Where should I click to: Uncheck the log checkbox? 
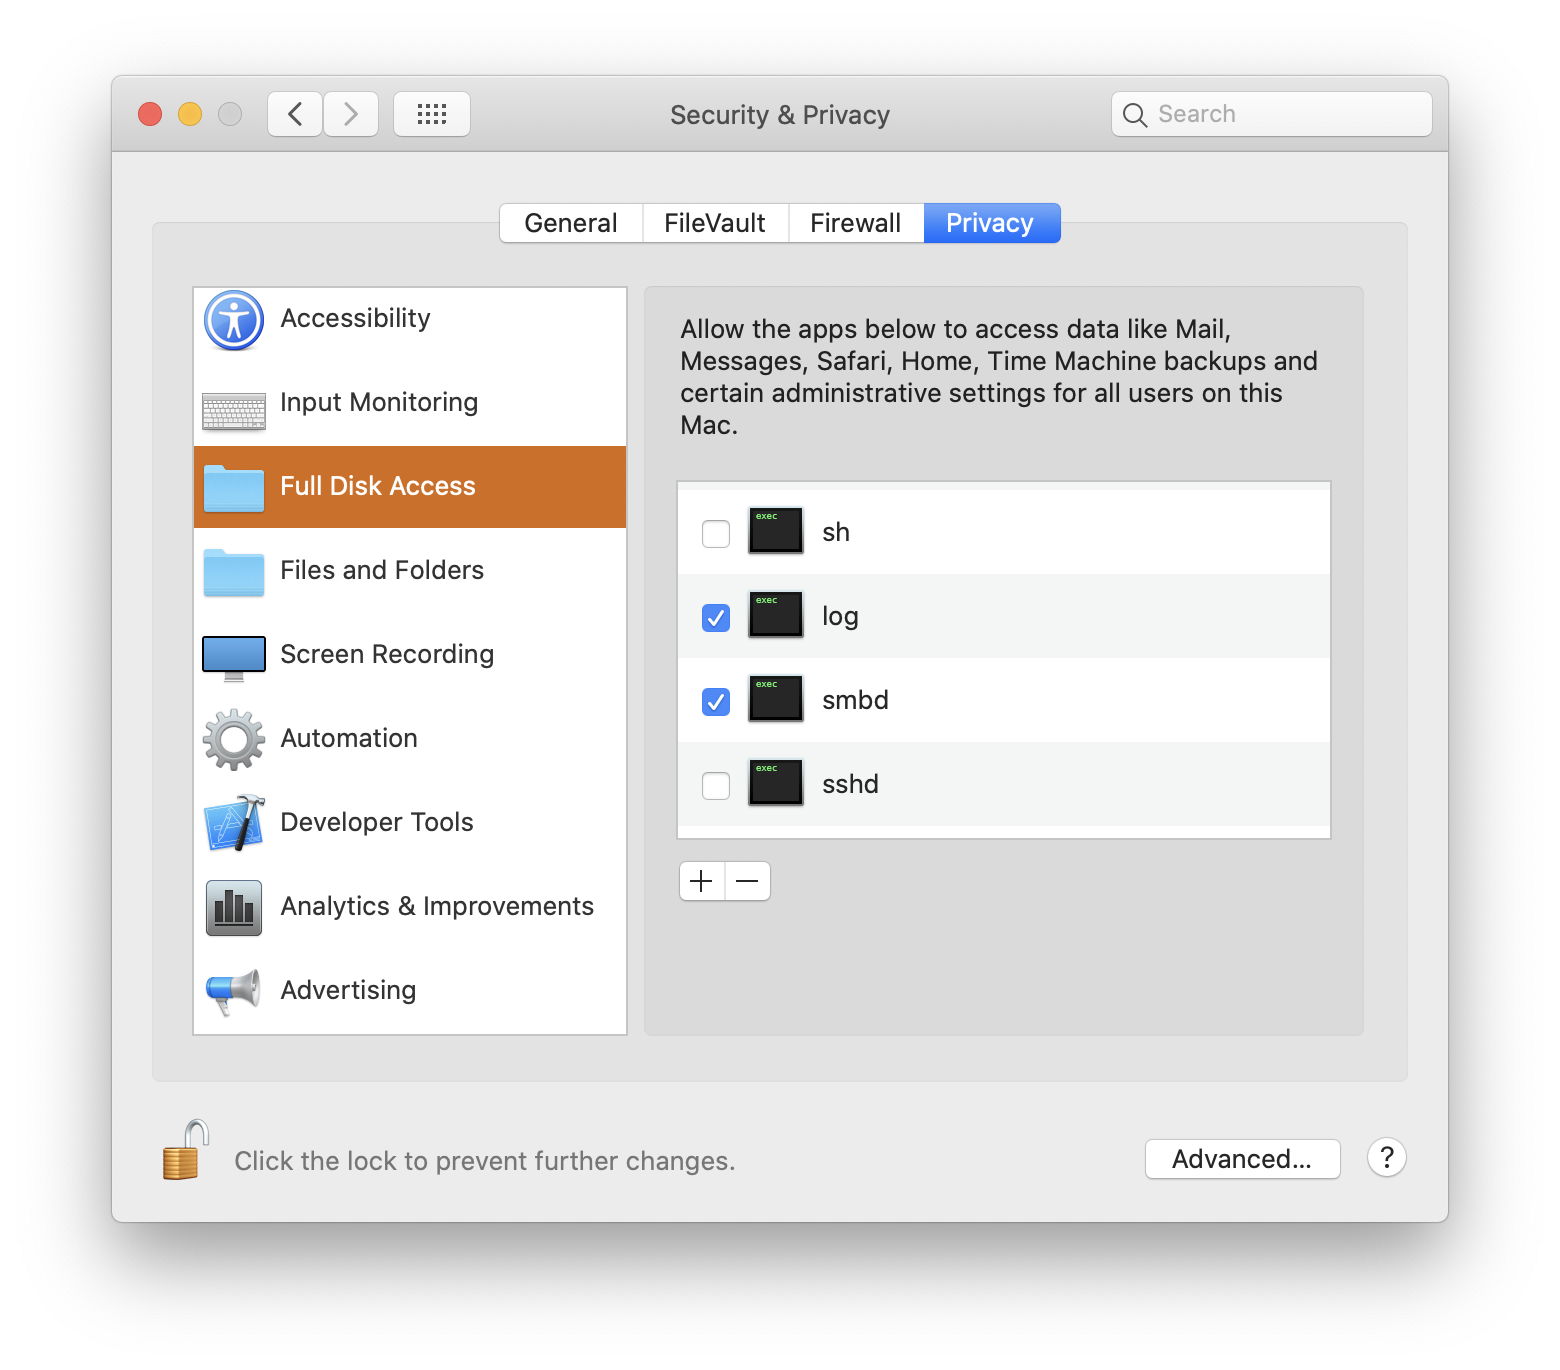(x=716, y=618)
